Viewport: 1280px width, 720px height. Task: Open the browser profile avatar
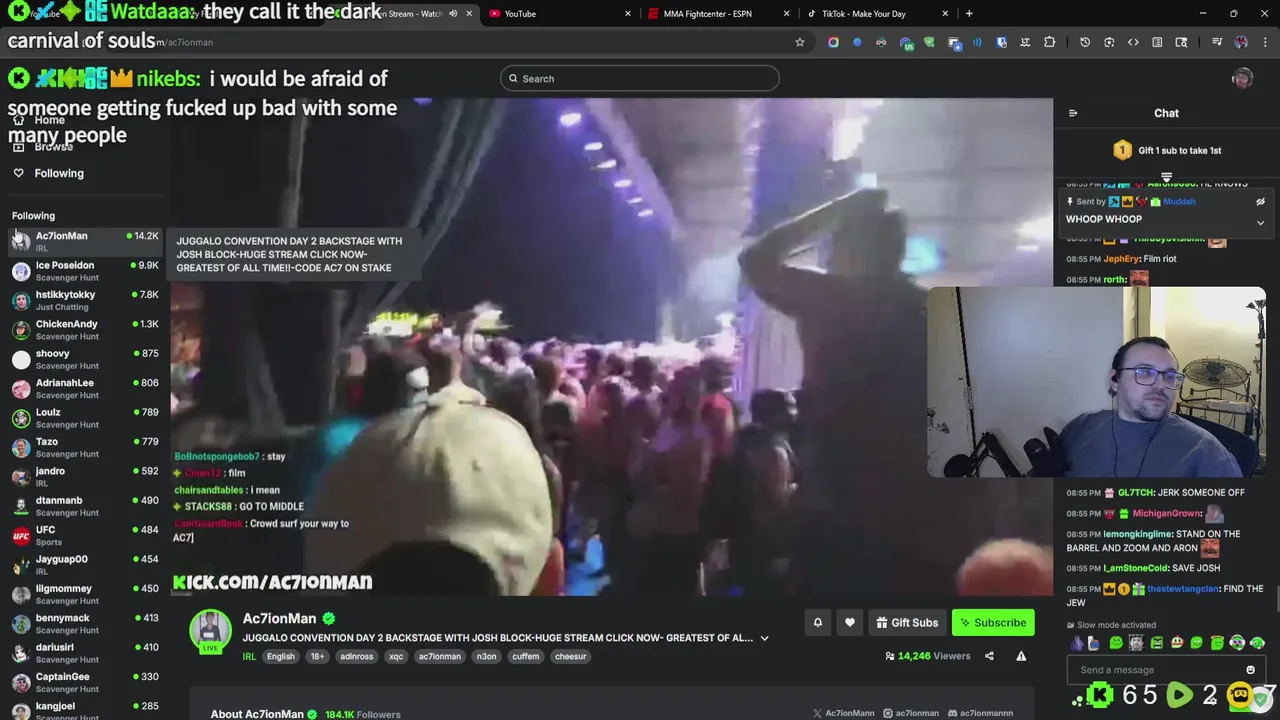pyautogui.click(x=1241, y=42)
